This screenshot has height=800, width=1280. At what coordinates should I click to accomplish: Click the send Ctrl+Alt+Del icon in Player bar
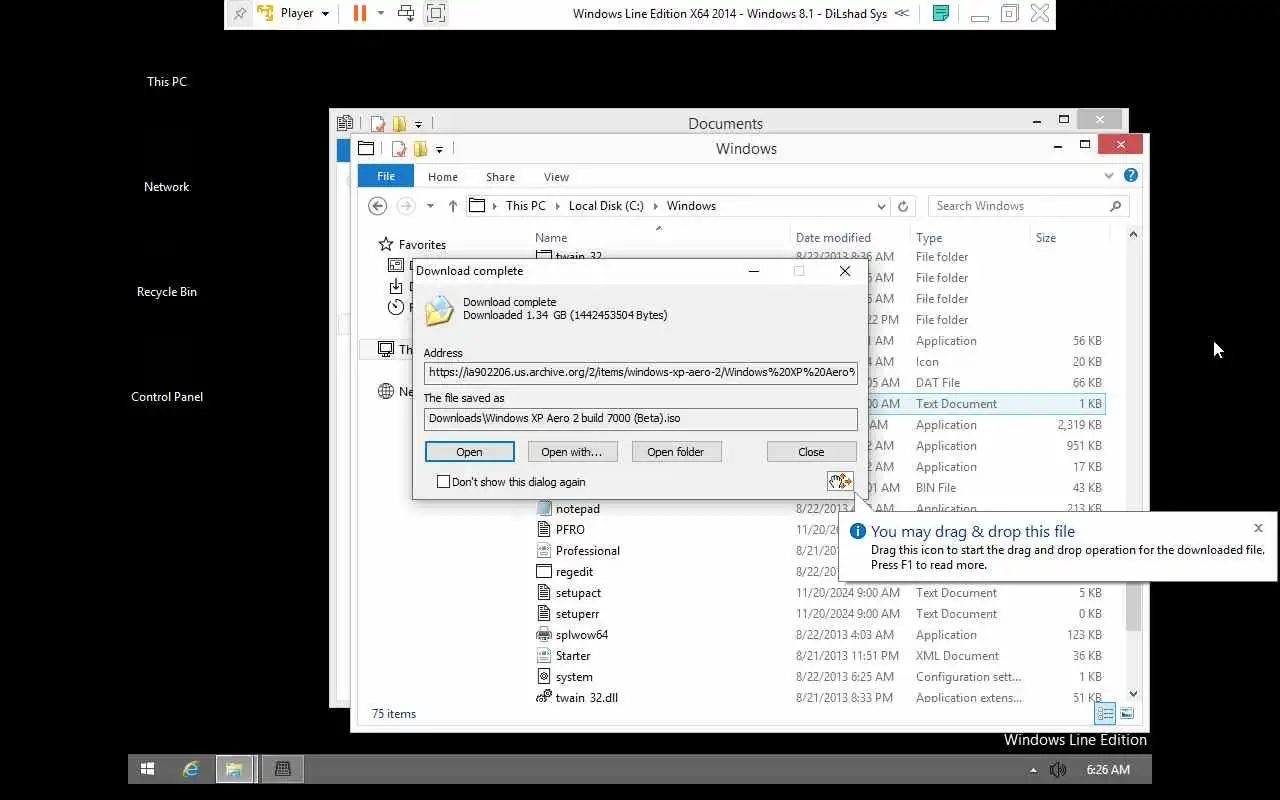(406, 13)
